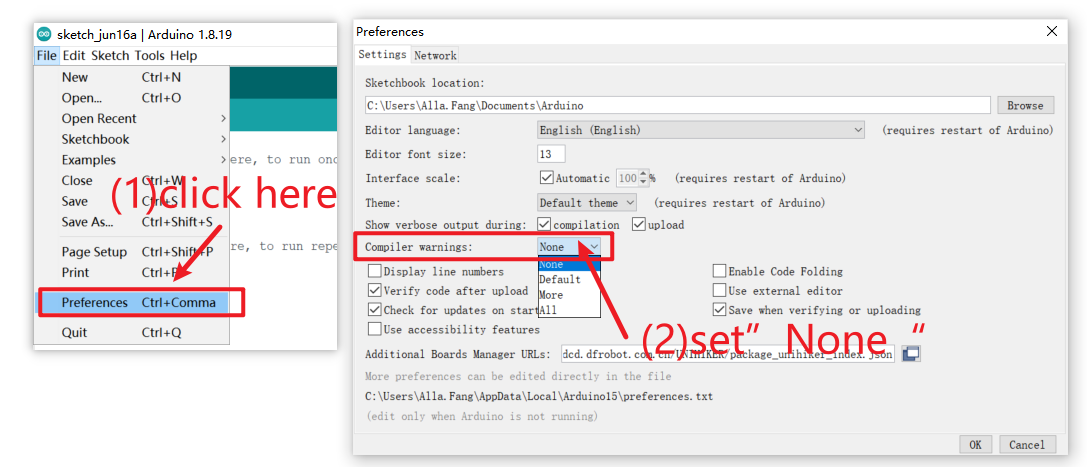This screenshot has width=1087, height=467.
Task: Click the Additional Boards Manager URLs field
Action: 728,354
